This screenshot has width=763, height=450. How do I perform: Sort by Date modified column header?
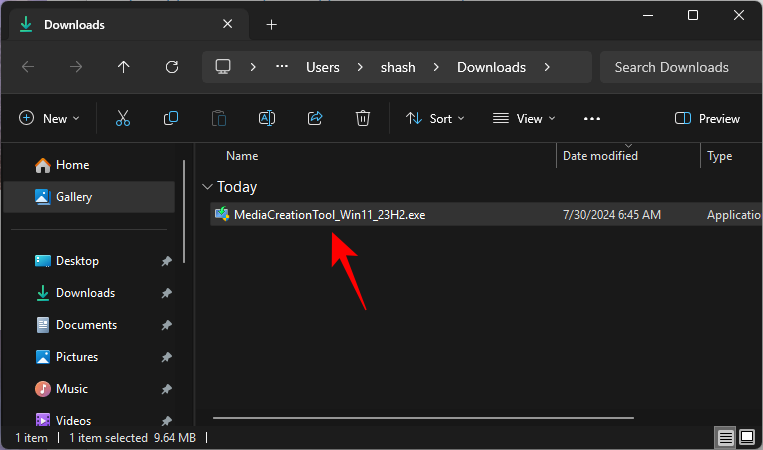600,156
